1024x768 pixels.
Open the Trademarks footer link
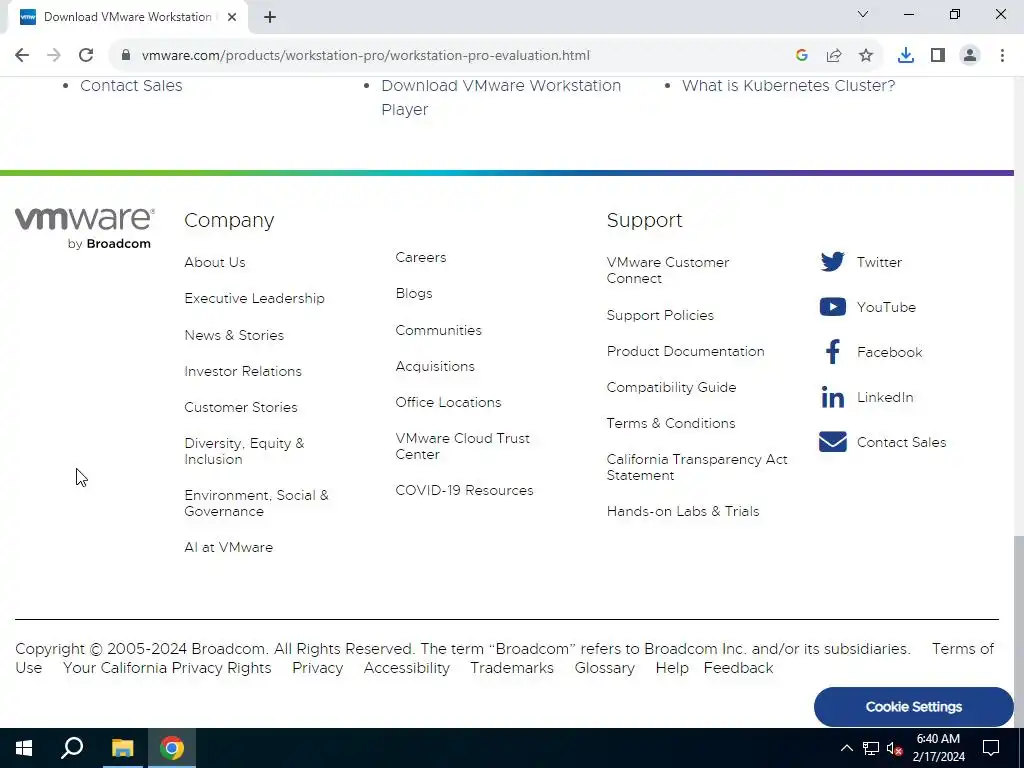[x=512, y=668]
